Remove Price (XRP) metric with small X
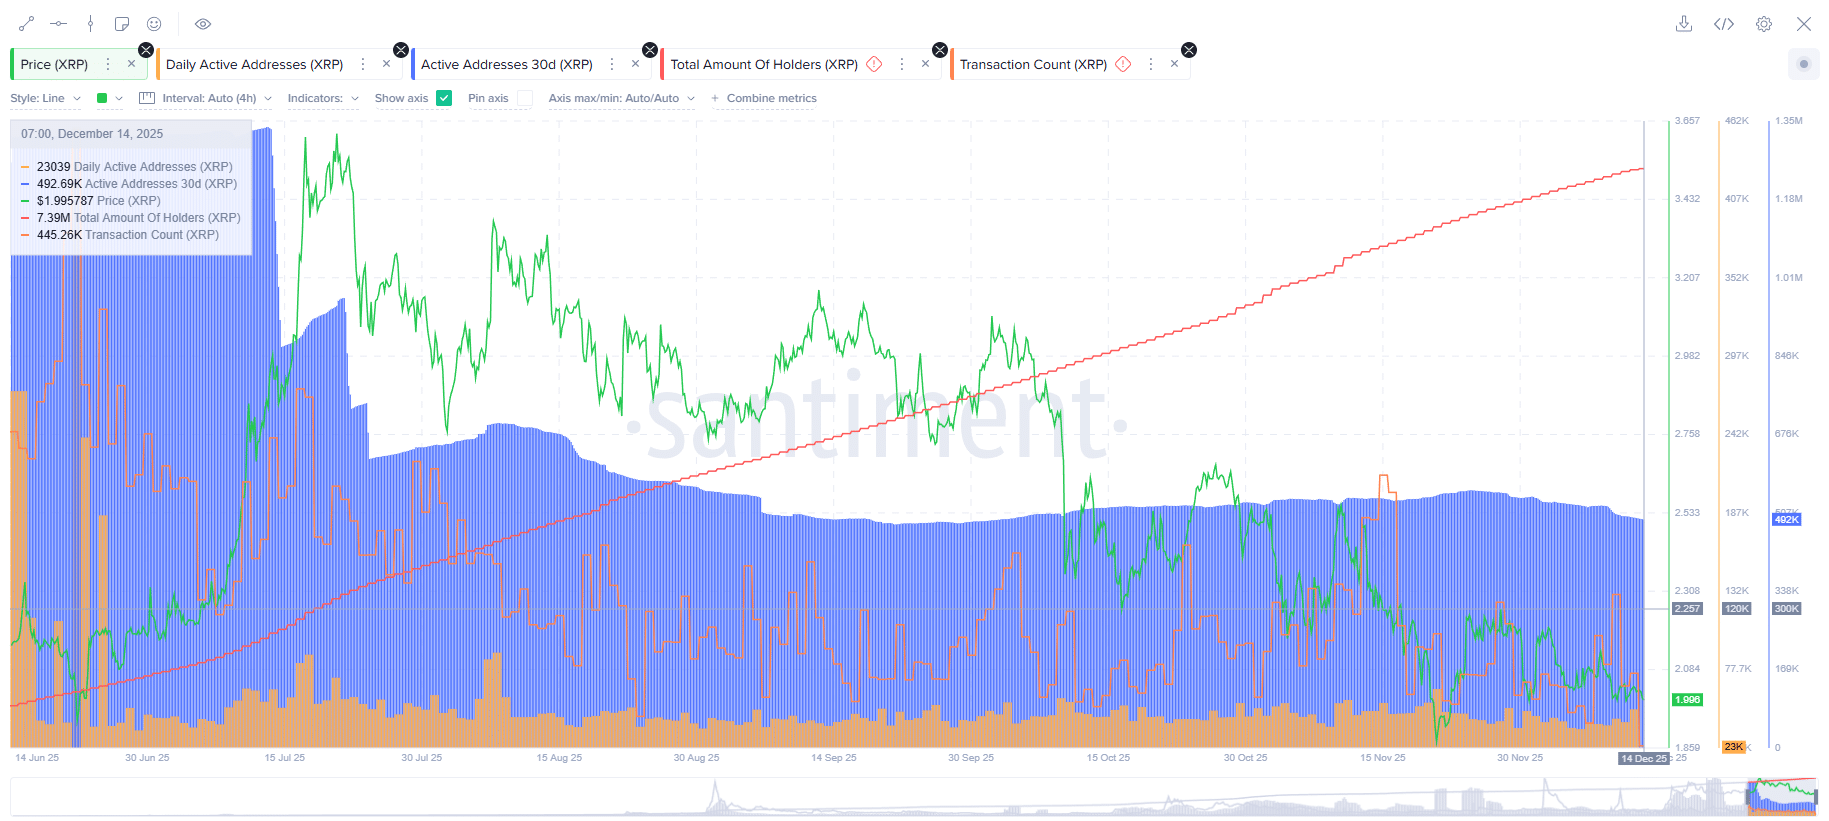Image resolution: width=1829 pixels, height=821 pixels. 131,64
